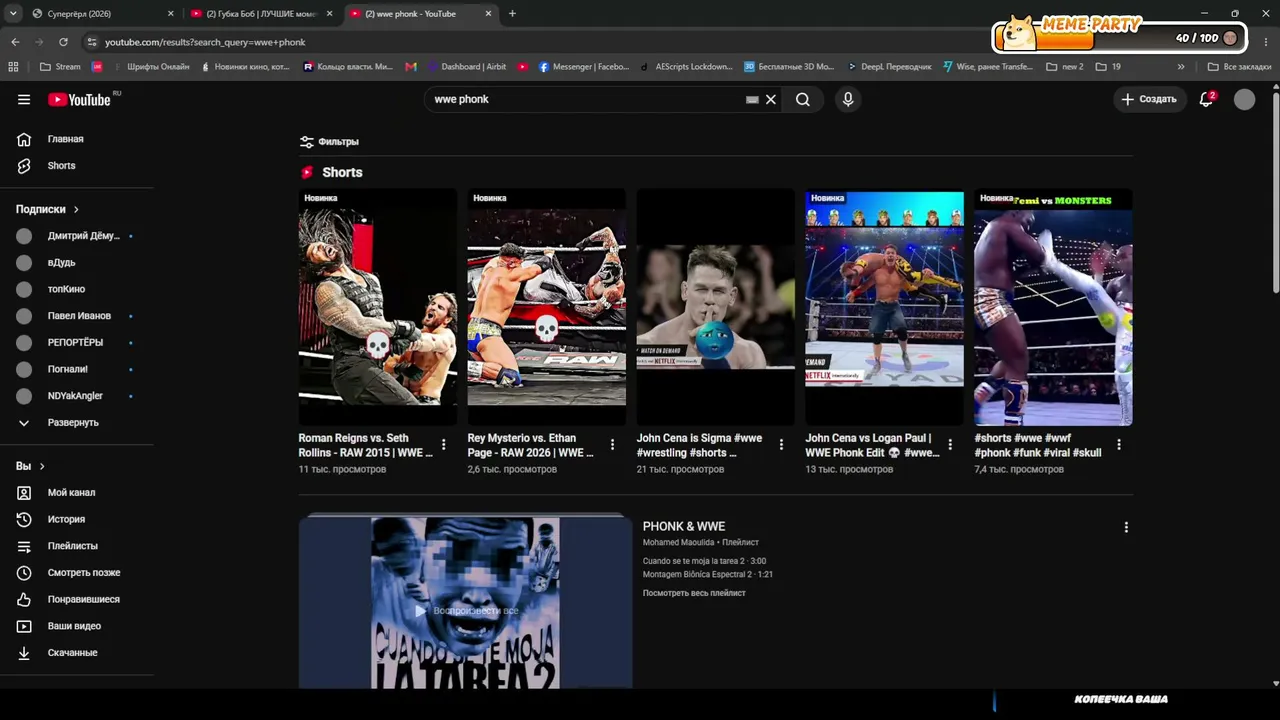The height and width of the screenshot is (720, 1280).
Task: Open the PHONK & WWE playlist title
Action: (x=684, y=527)
